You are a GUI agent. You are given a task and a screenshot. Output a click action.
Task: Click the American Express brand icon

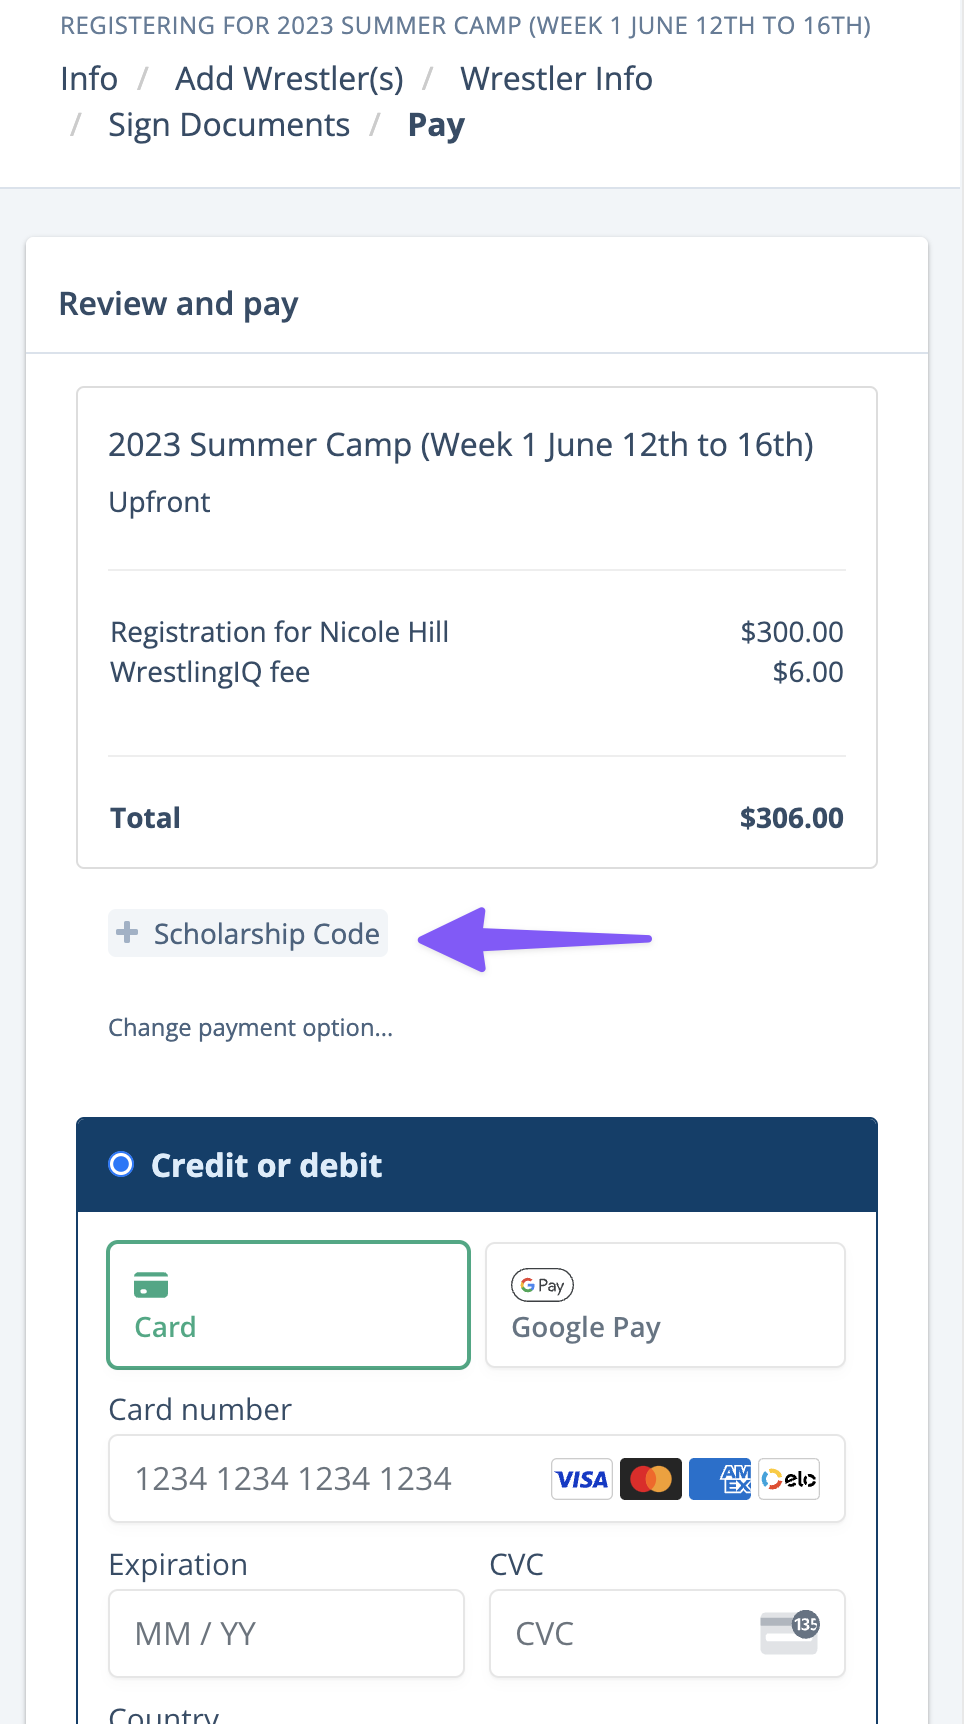click(x=719, y=1479)
